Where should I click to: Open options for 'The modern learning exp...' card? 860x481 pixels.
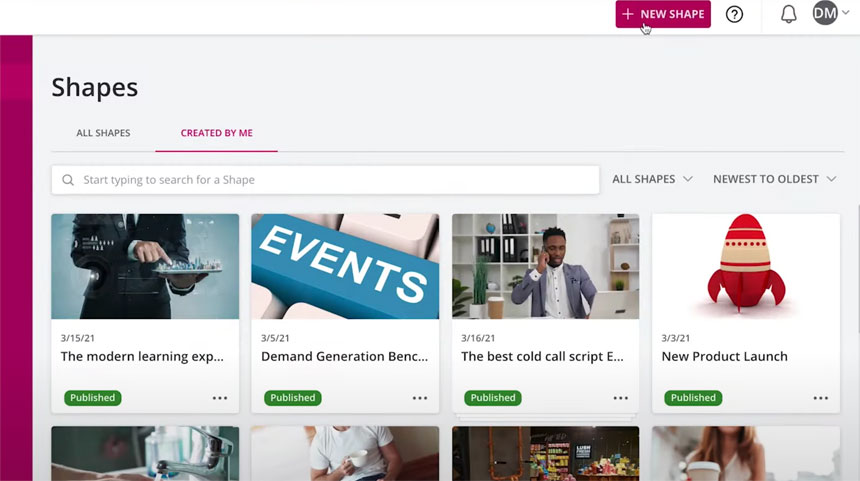(x=220, y=398)
